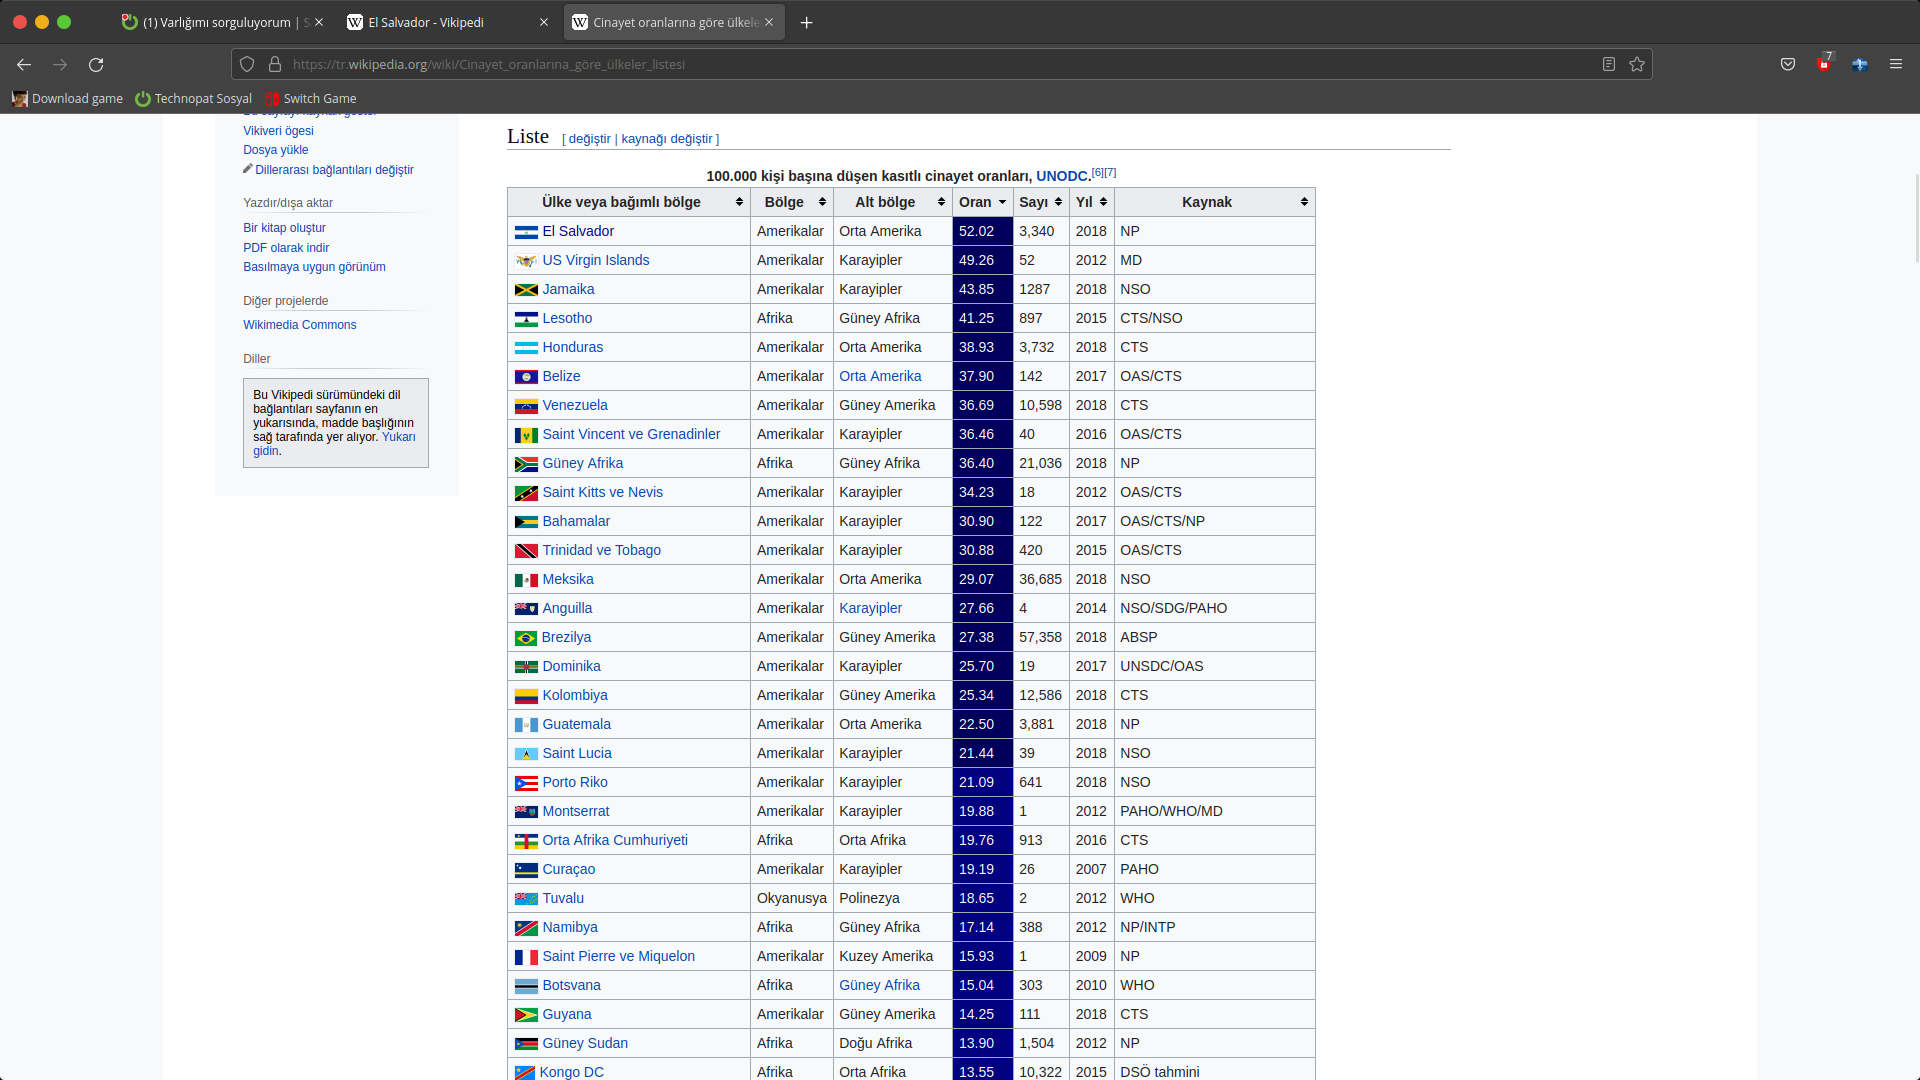Click the browser back arrow button

[x=24, y=64]
